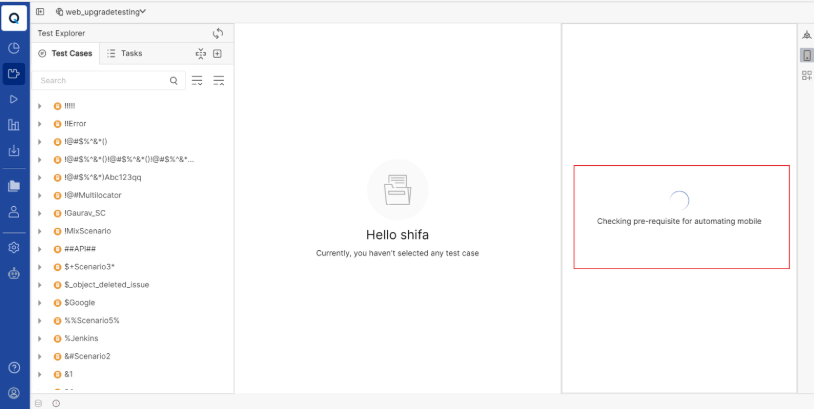This screenshot has width=814, height=409.
Task: Expand the $Google tree node
Action: pos(40,302)
